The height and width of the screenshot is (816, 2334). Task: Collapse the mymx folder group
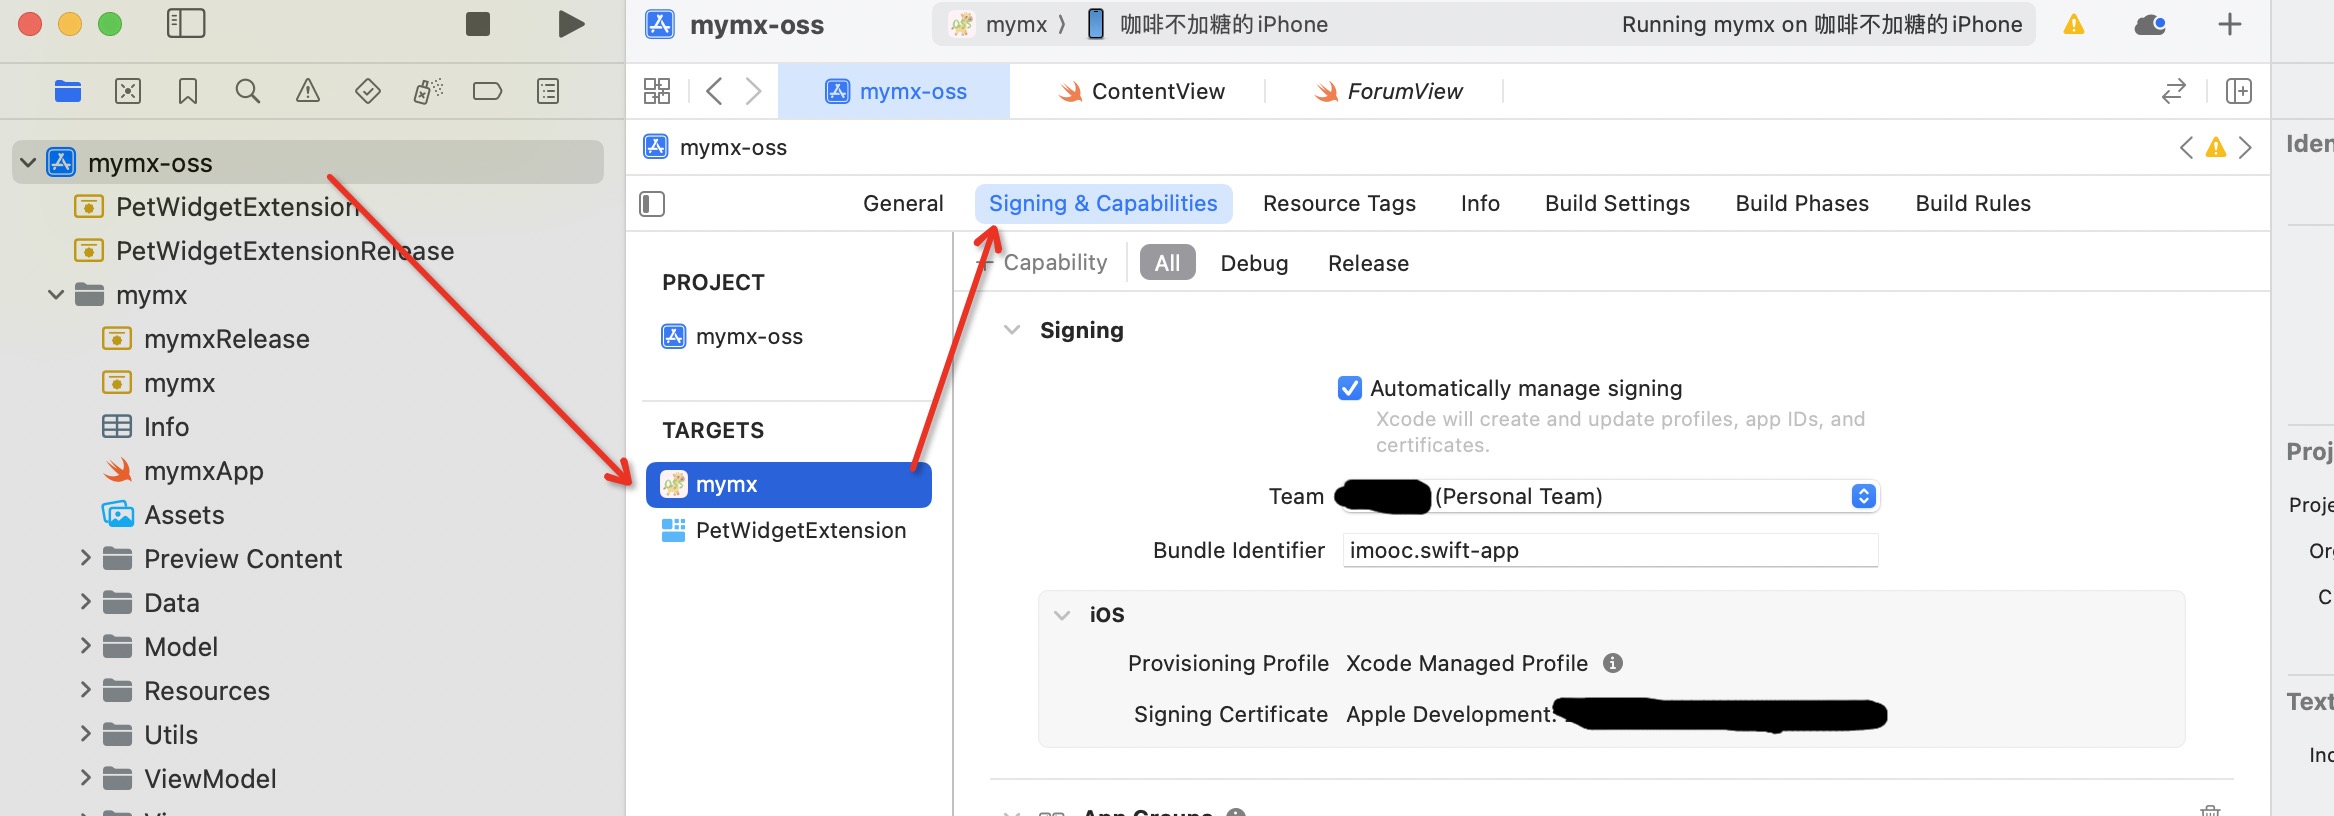click(56, 295)
